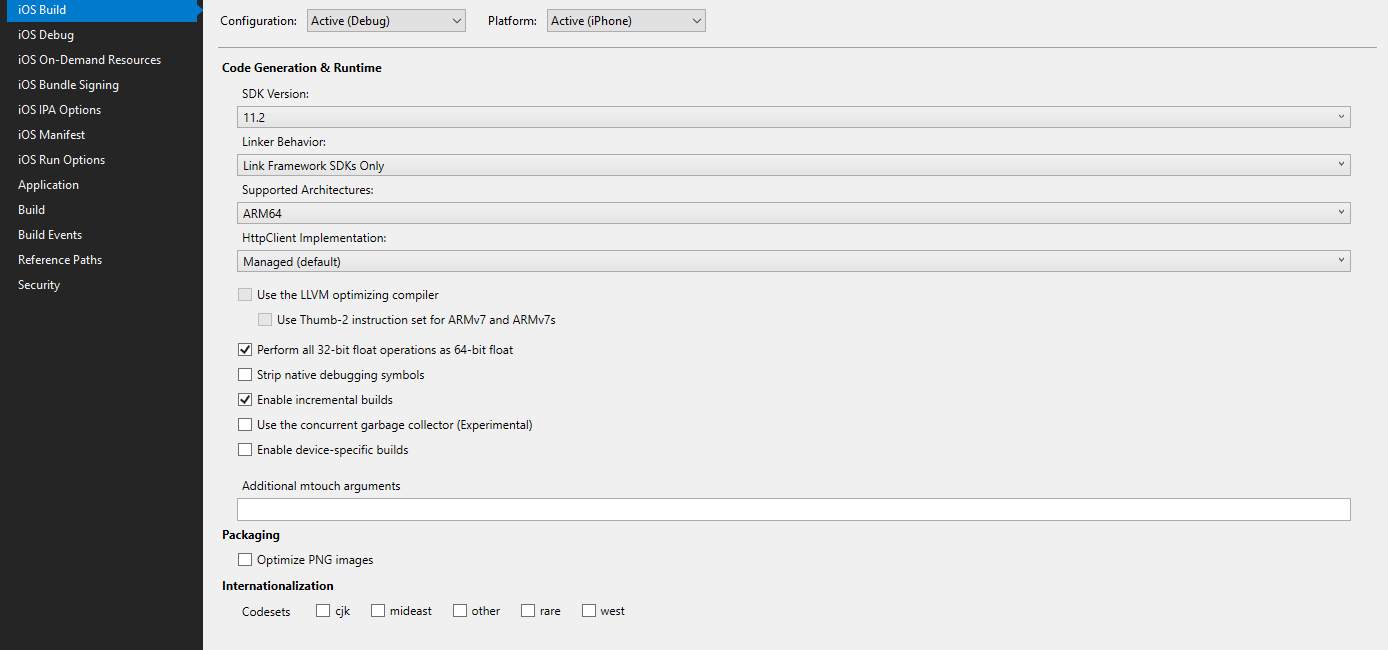1388x650 pixels.
Task: Open the HttpClient Implementation dropdown
Action: pos(794,261)
